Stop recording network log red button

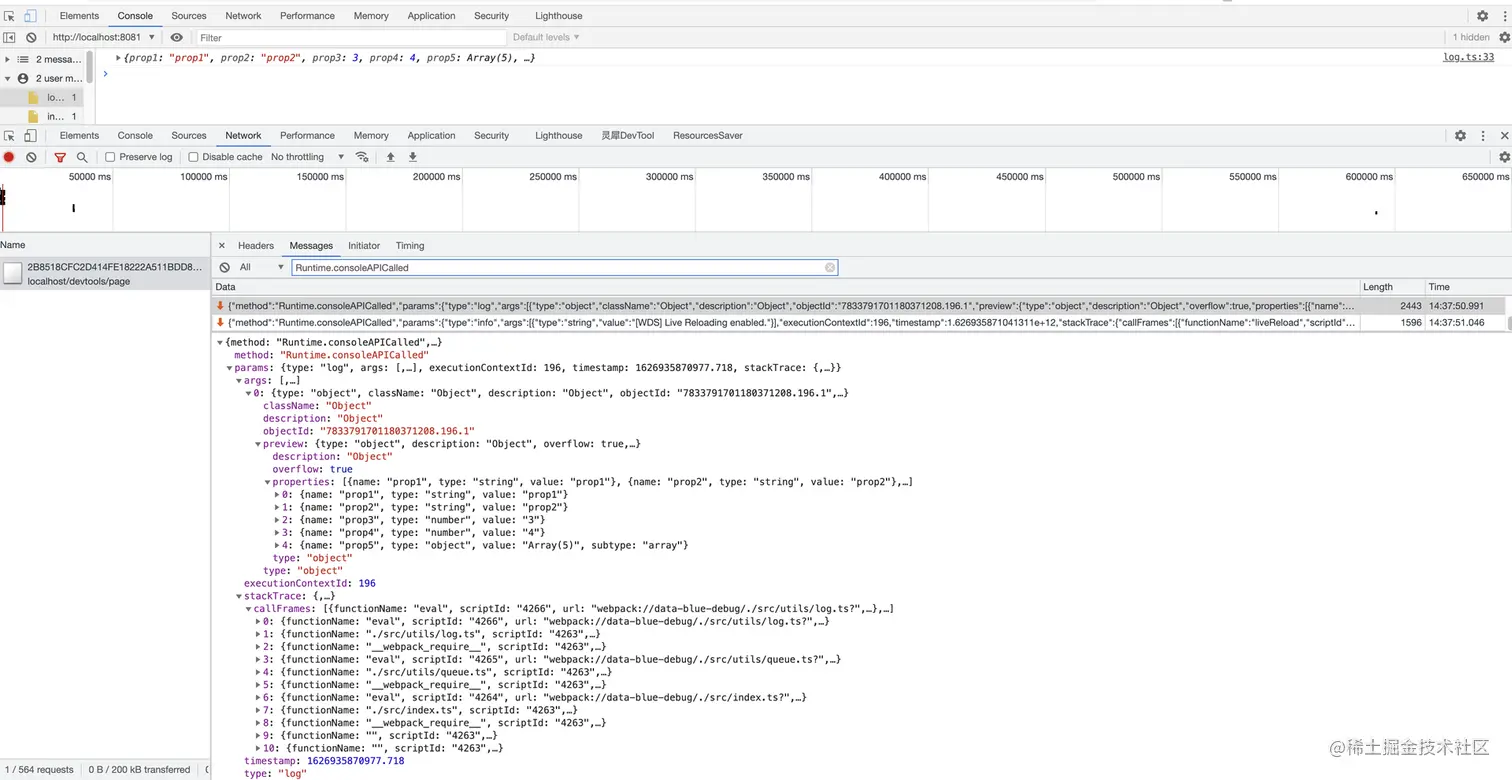[x=9, y=157]
